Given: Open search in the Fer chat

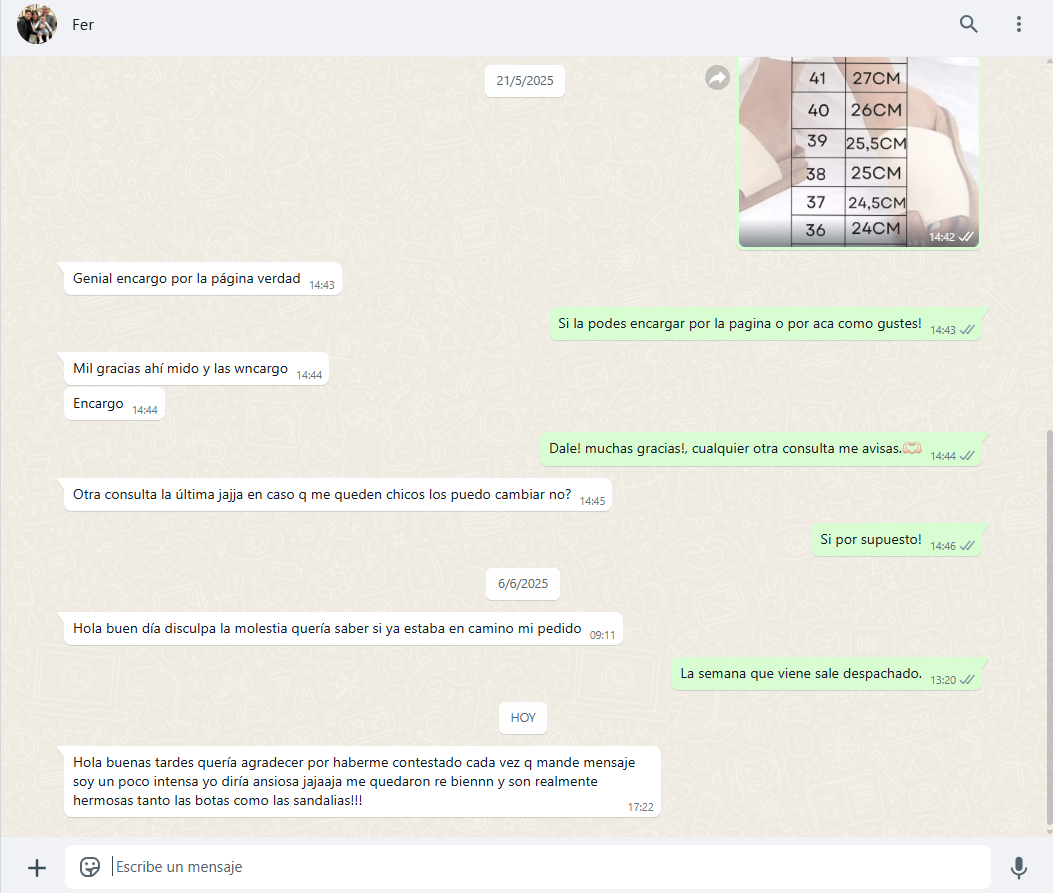Looking at the screenshot, I should [x=968, y=24].
